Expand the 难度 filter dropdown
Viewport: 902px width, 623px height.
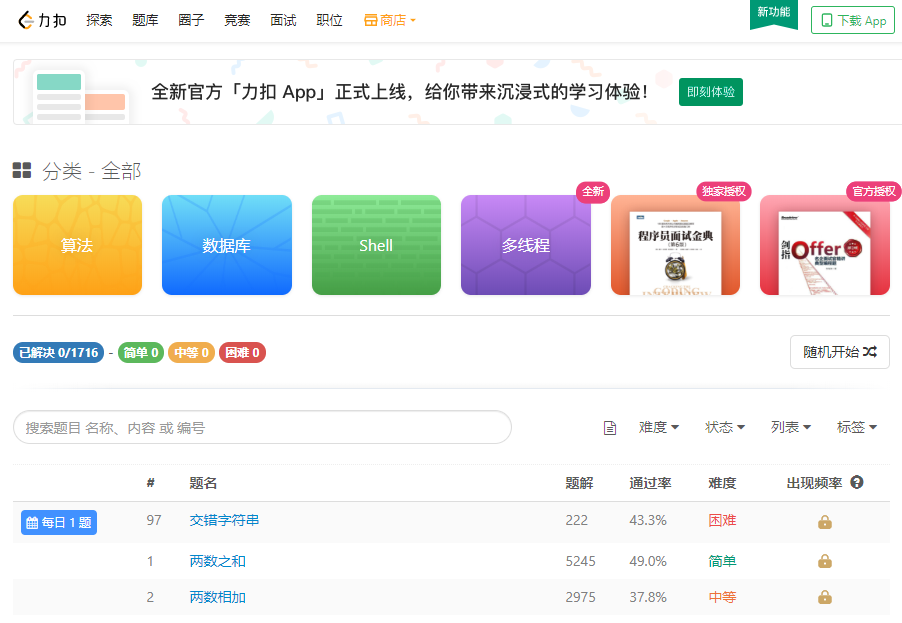659,427
